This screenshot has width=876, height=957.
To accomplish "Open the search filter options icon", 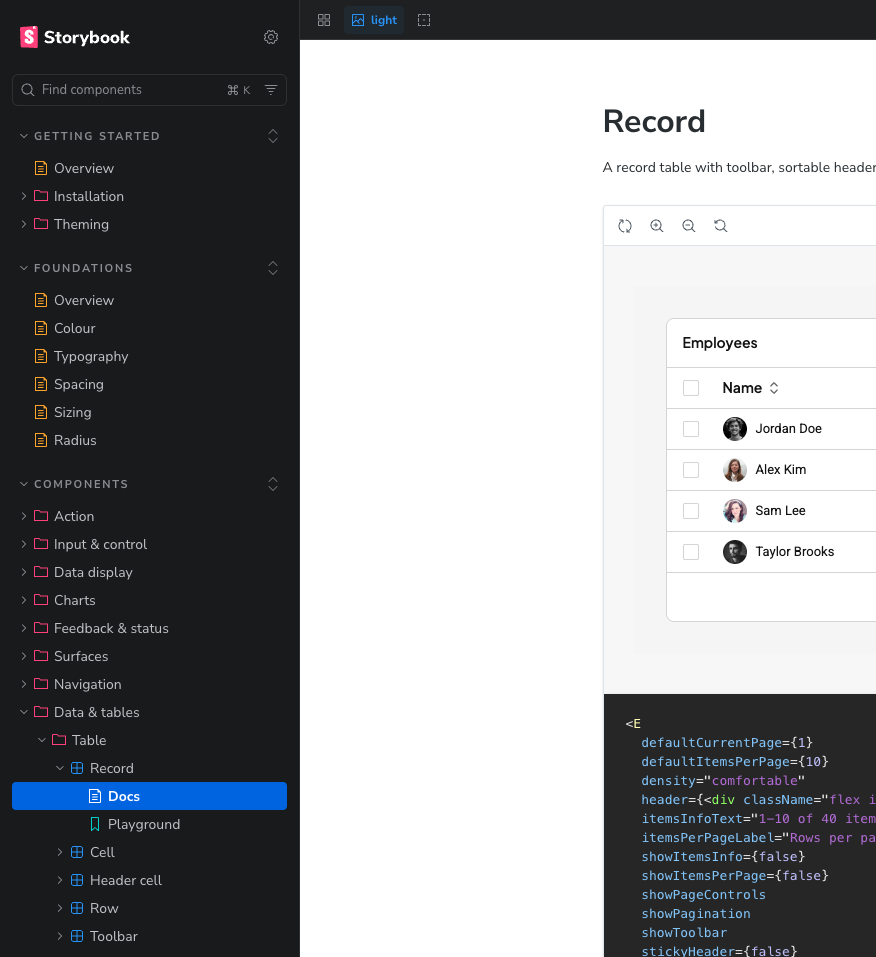I will pyautogui.click(x=271, y=90).
